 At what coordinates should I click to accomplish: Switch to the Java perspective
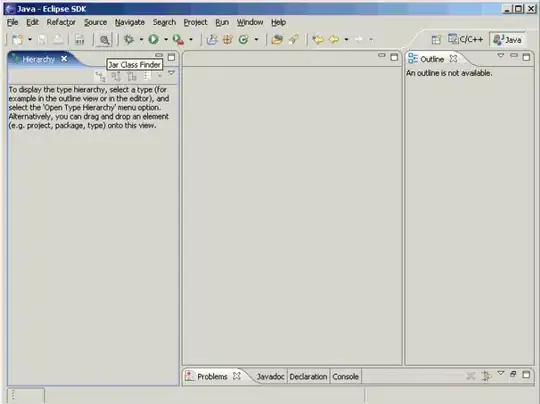pyautogui.click(x=507, y=40)
